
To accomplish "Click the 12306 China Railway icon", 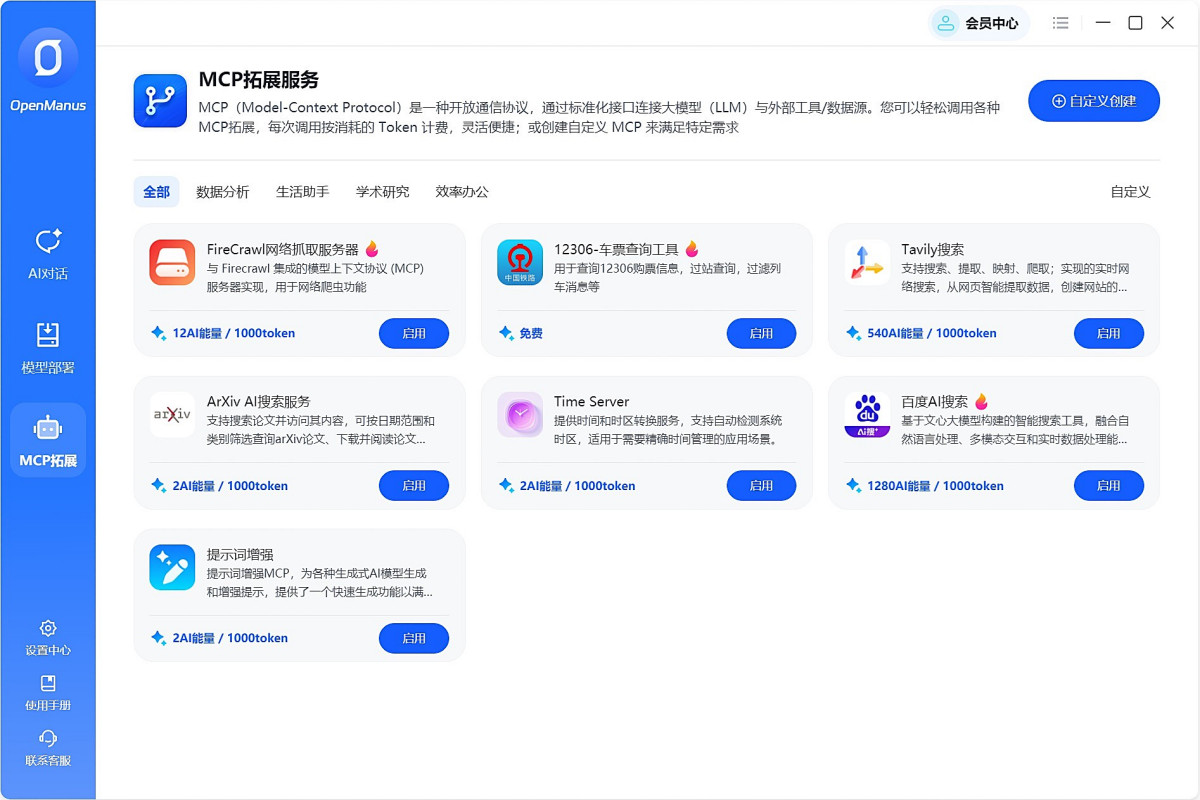I will pyautogui.click(x=520, y=263).
